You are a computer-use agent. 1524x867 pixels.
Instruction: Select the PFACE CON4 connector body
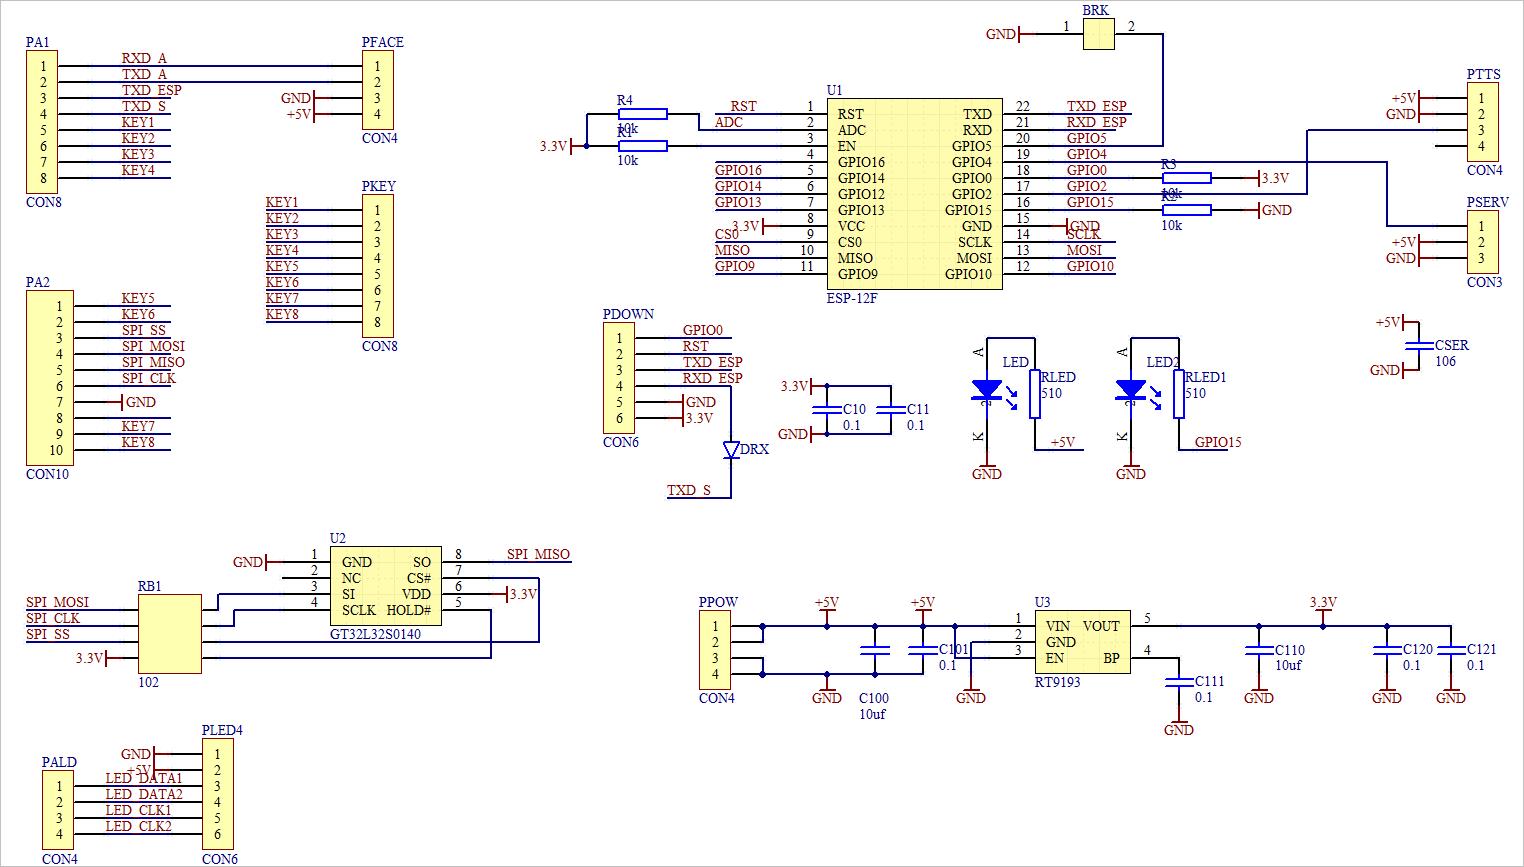coord(378,90)
